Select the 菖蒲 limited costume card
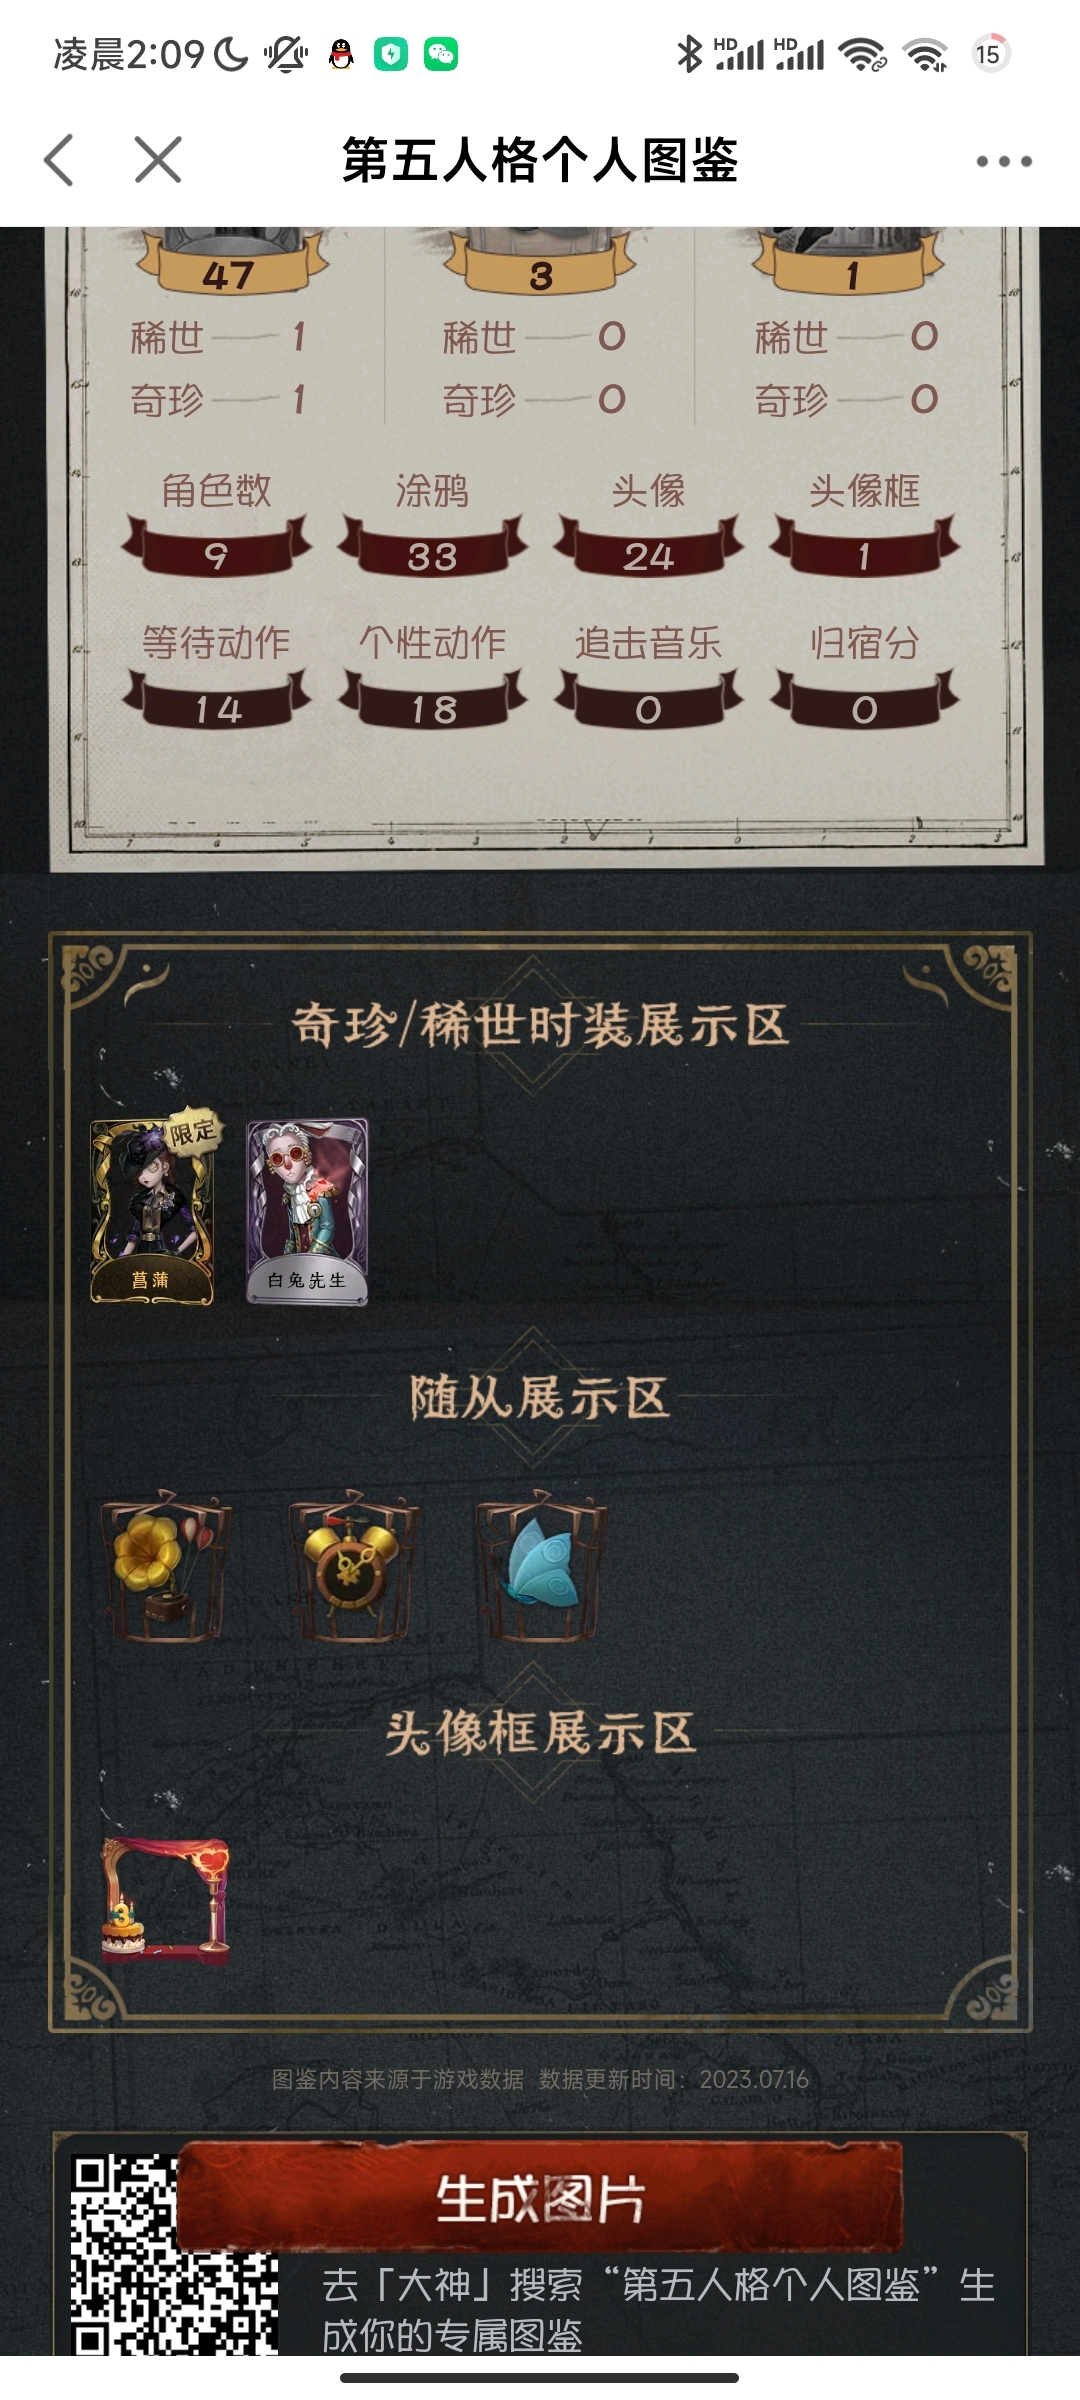 (x=153, y=1211)
